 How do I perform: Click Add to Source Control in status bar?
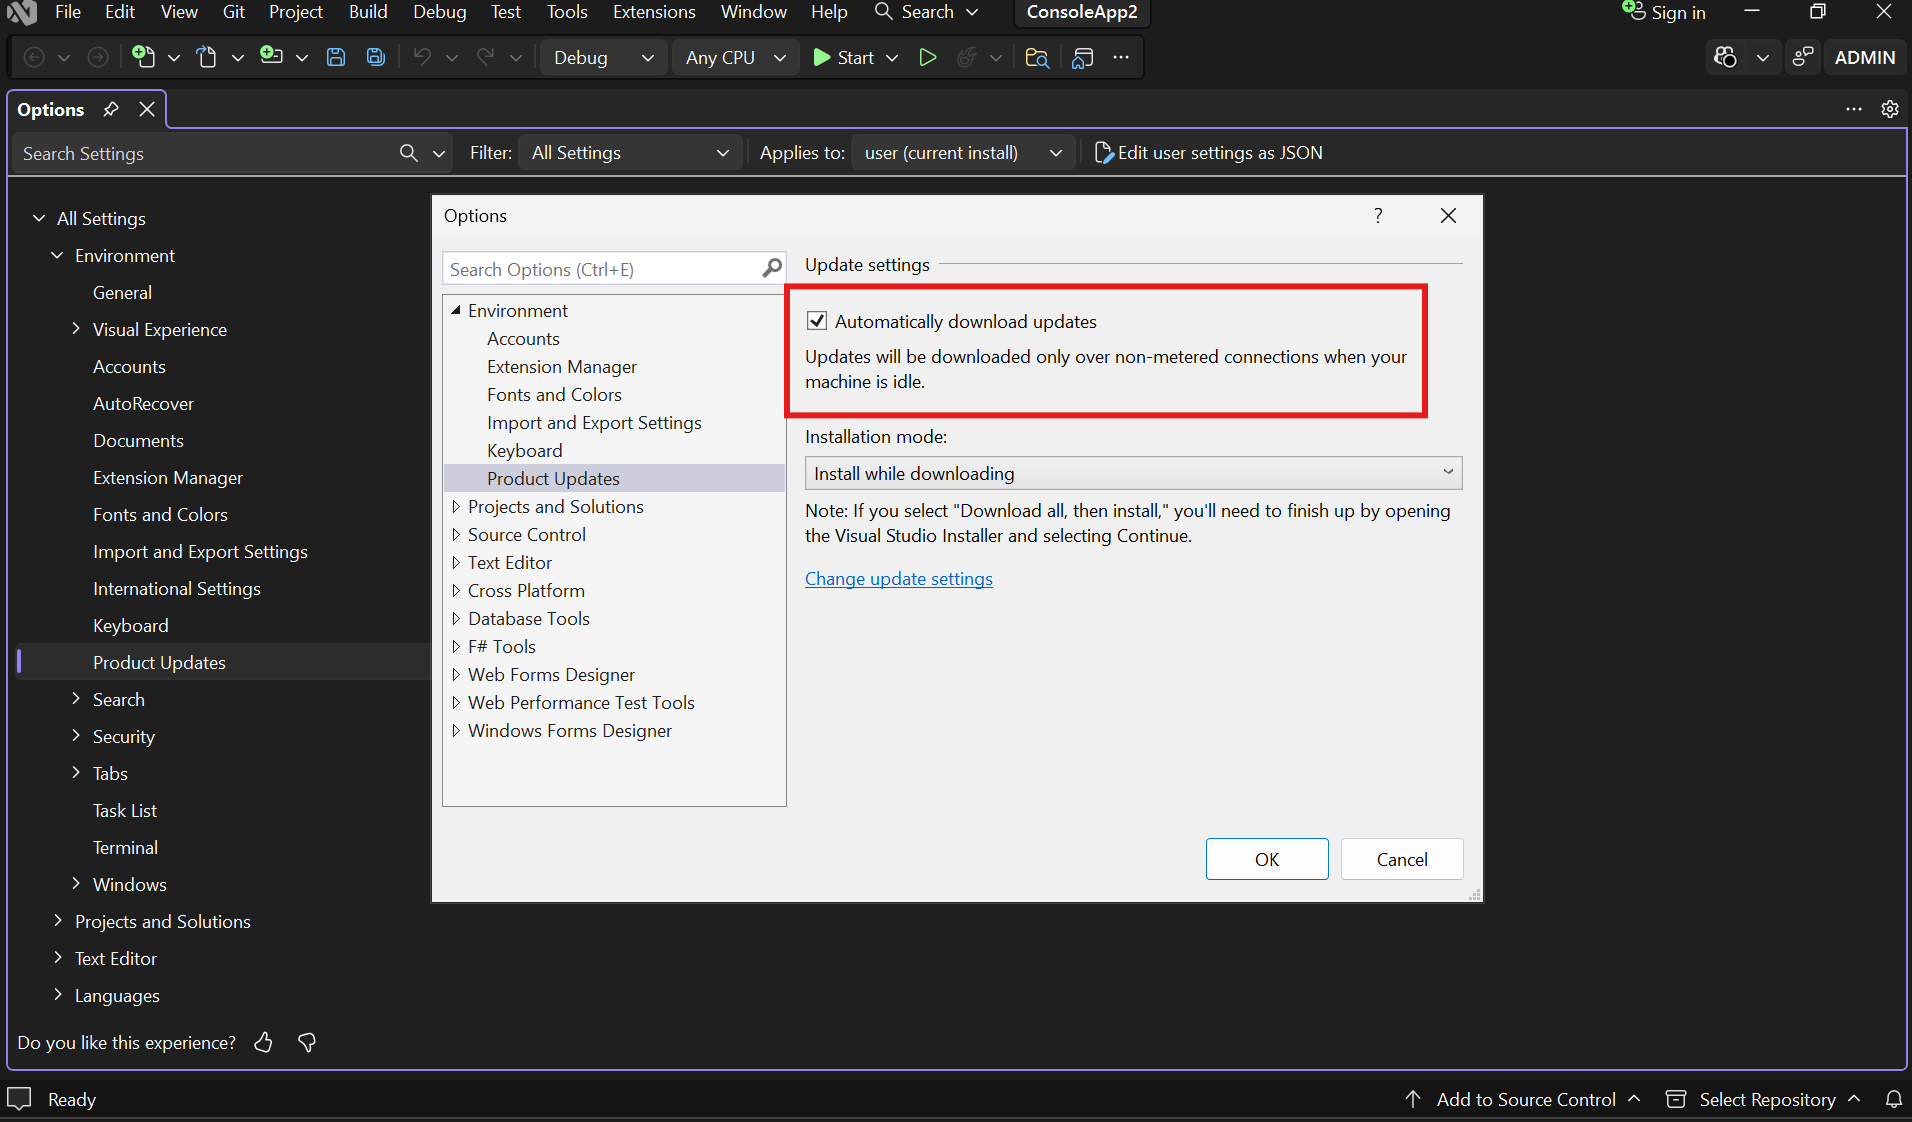(x=1522, y=1099)
